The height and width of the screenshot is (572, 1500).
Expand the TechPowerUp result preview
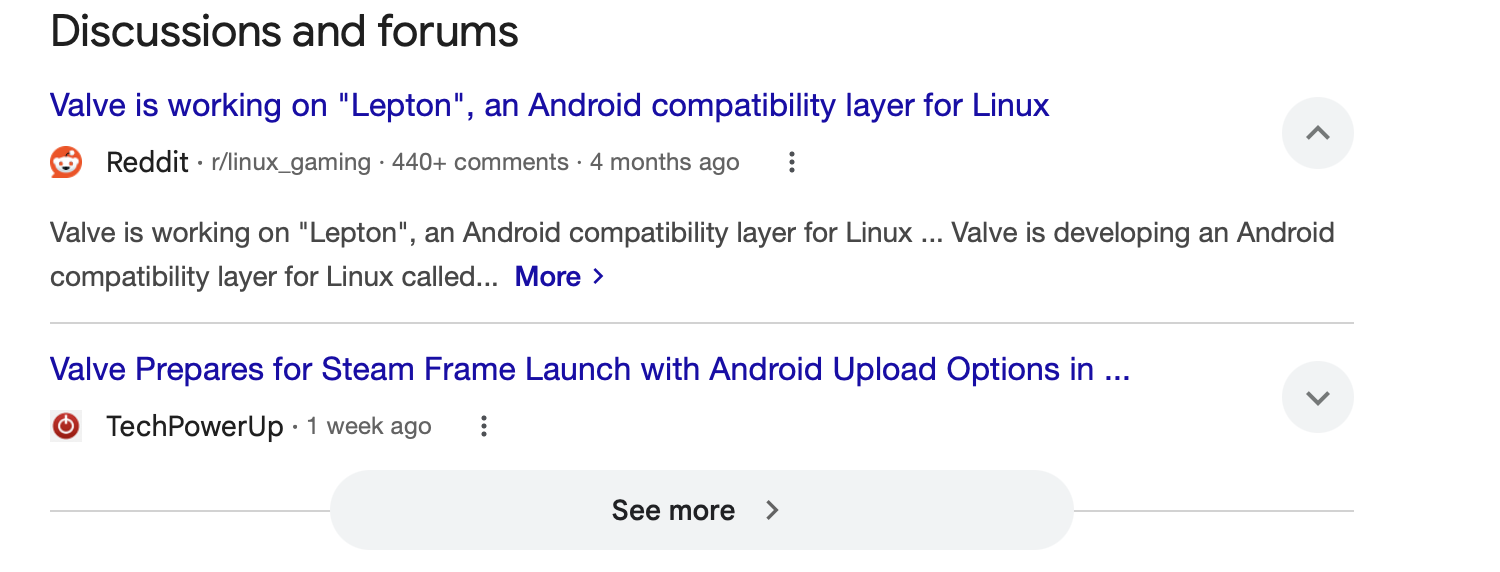pyautogui.click(x=1317, y=397)
